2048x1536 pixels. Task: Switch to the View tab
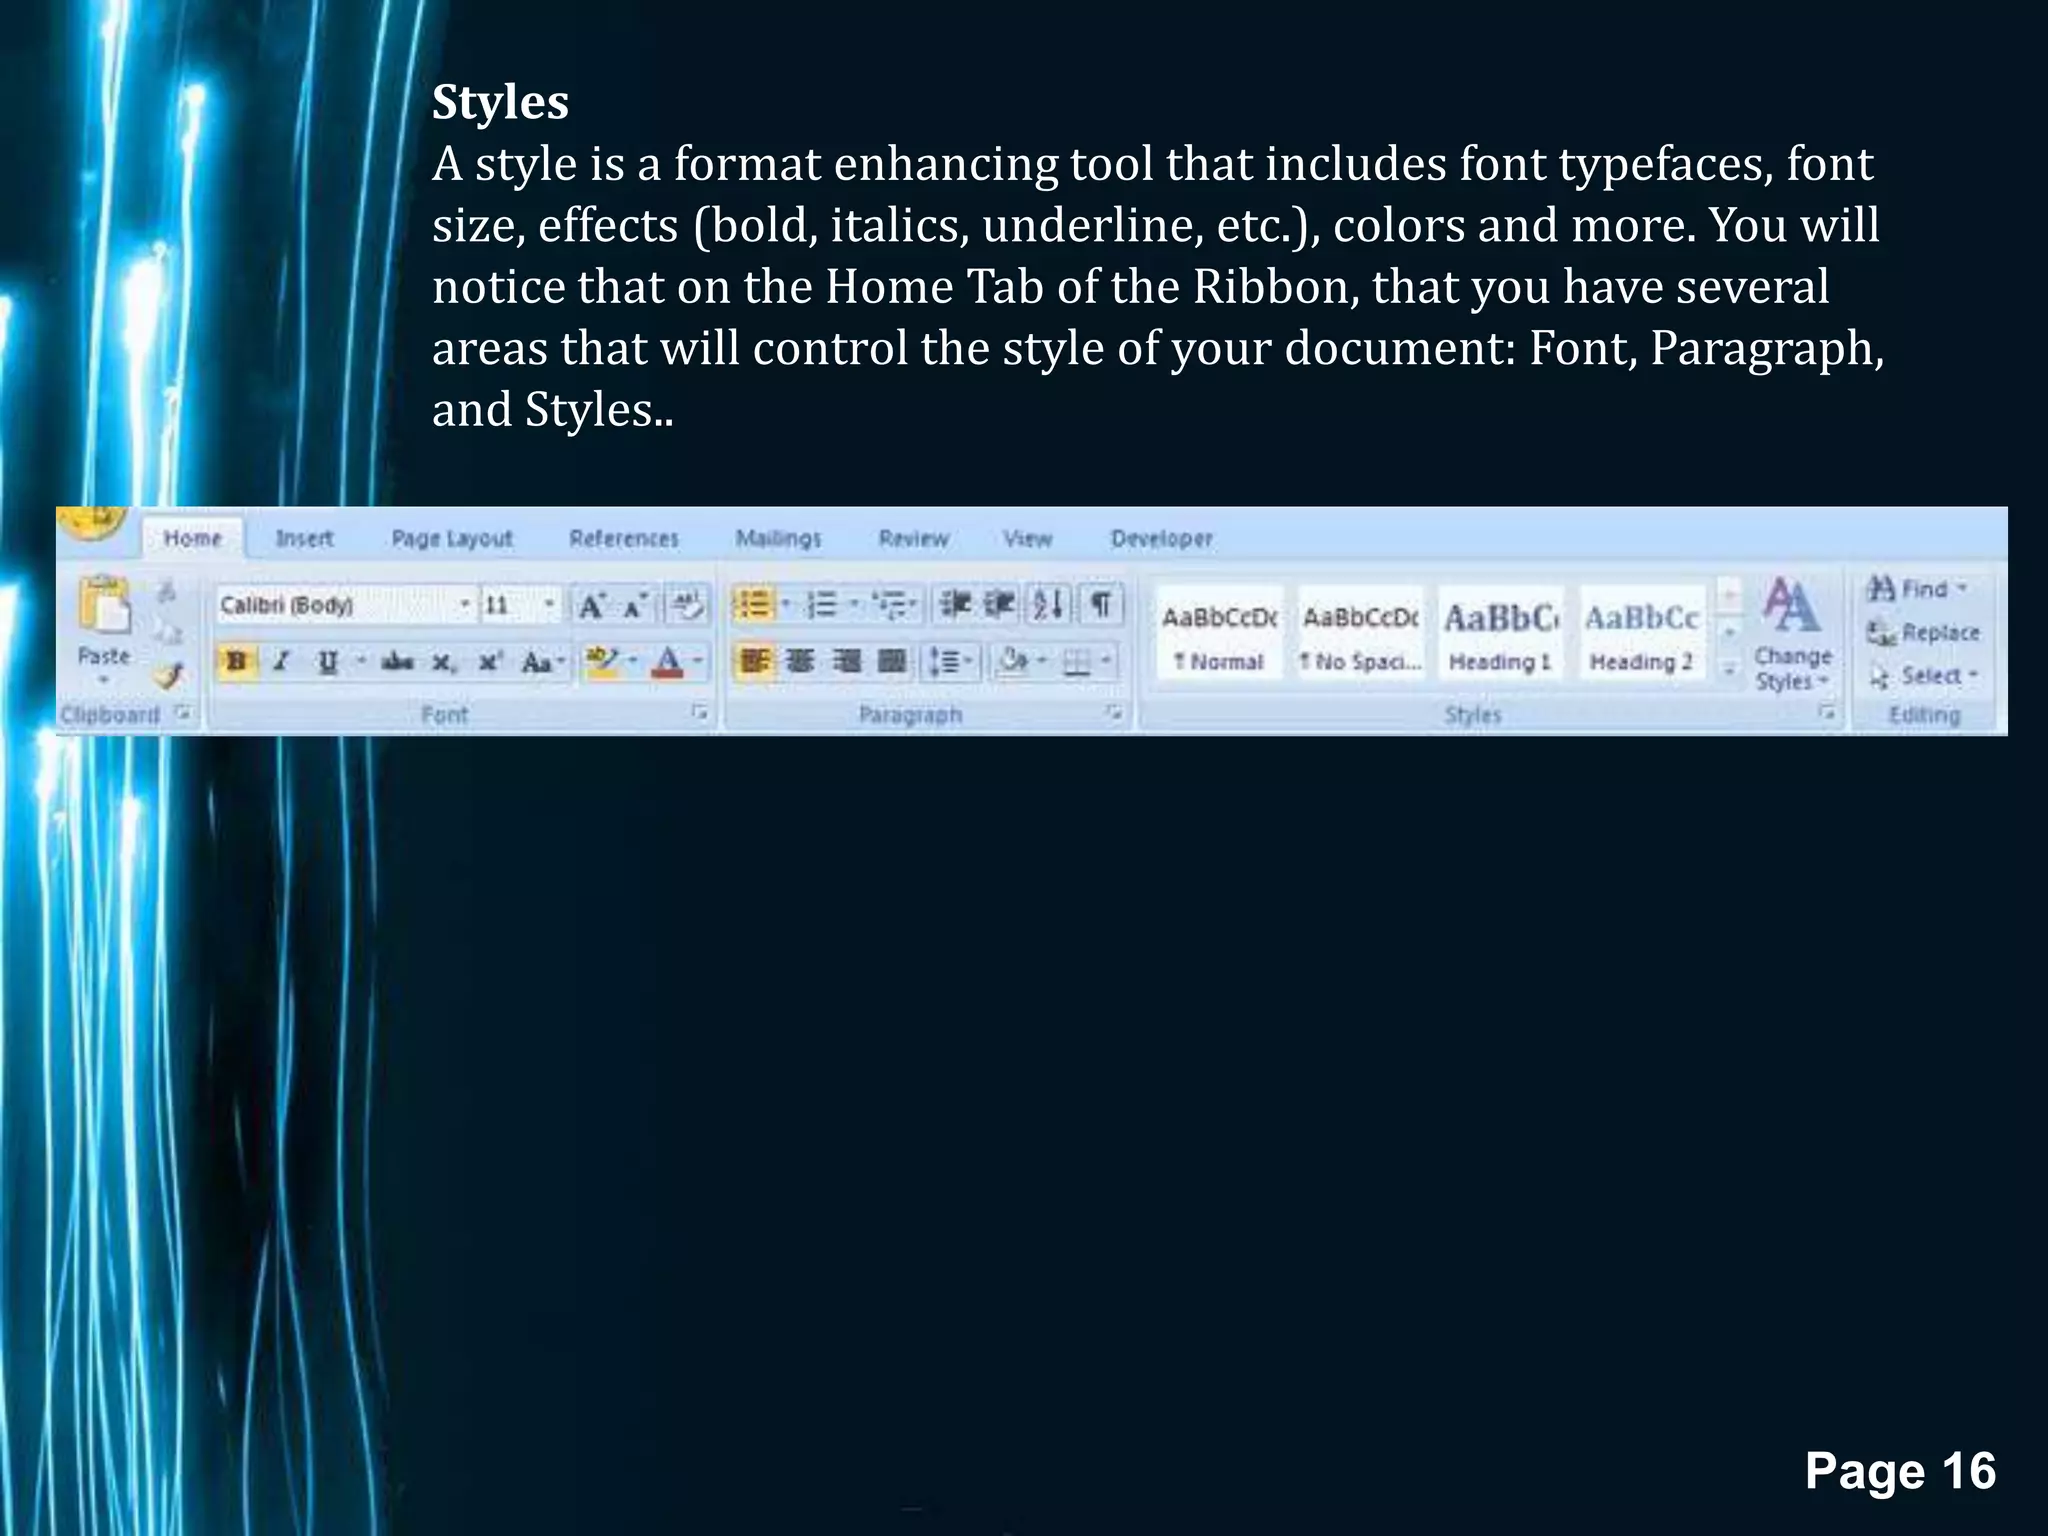1028,538
